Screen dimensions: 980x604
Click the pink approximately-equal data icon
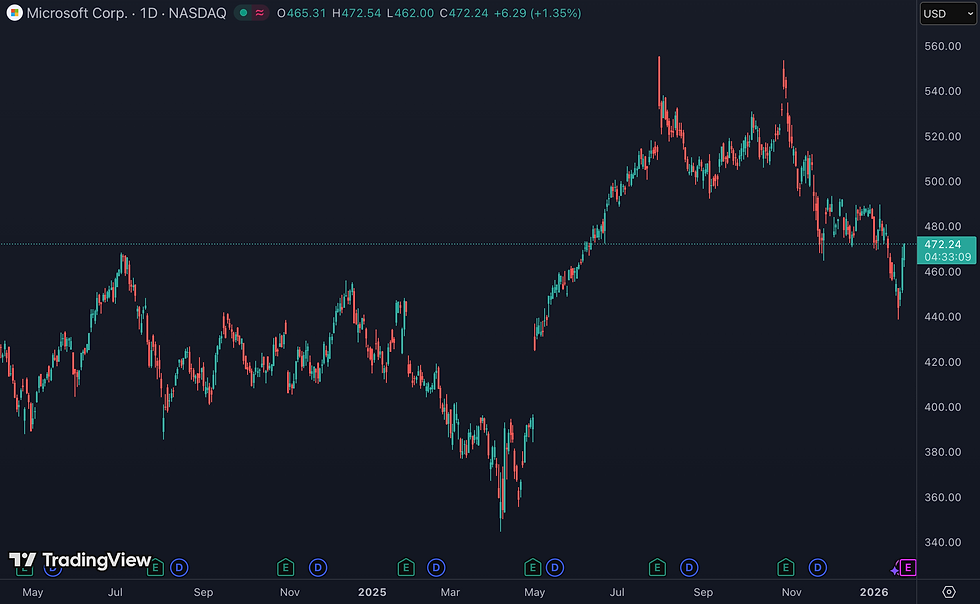(x=259, y=13)
